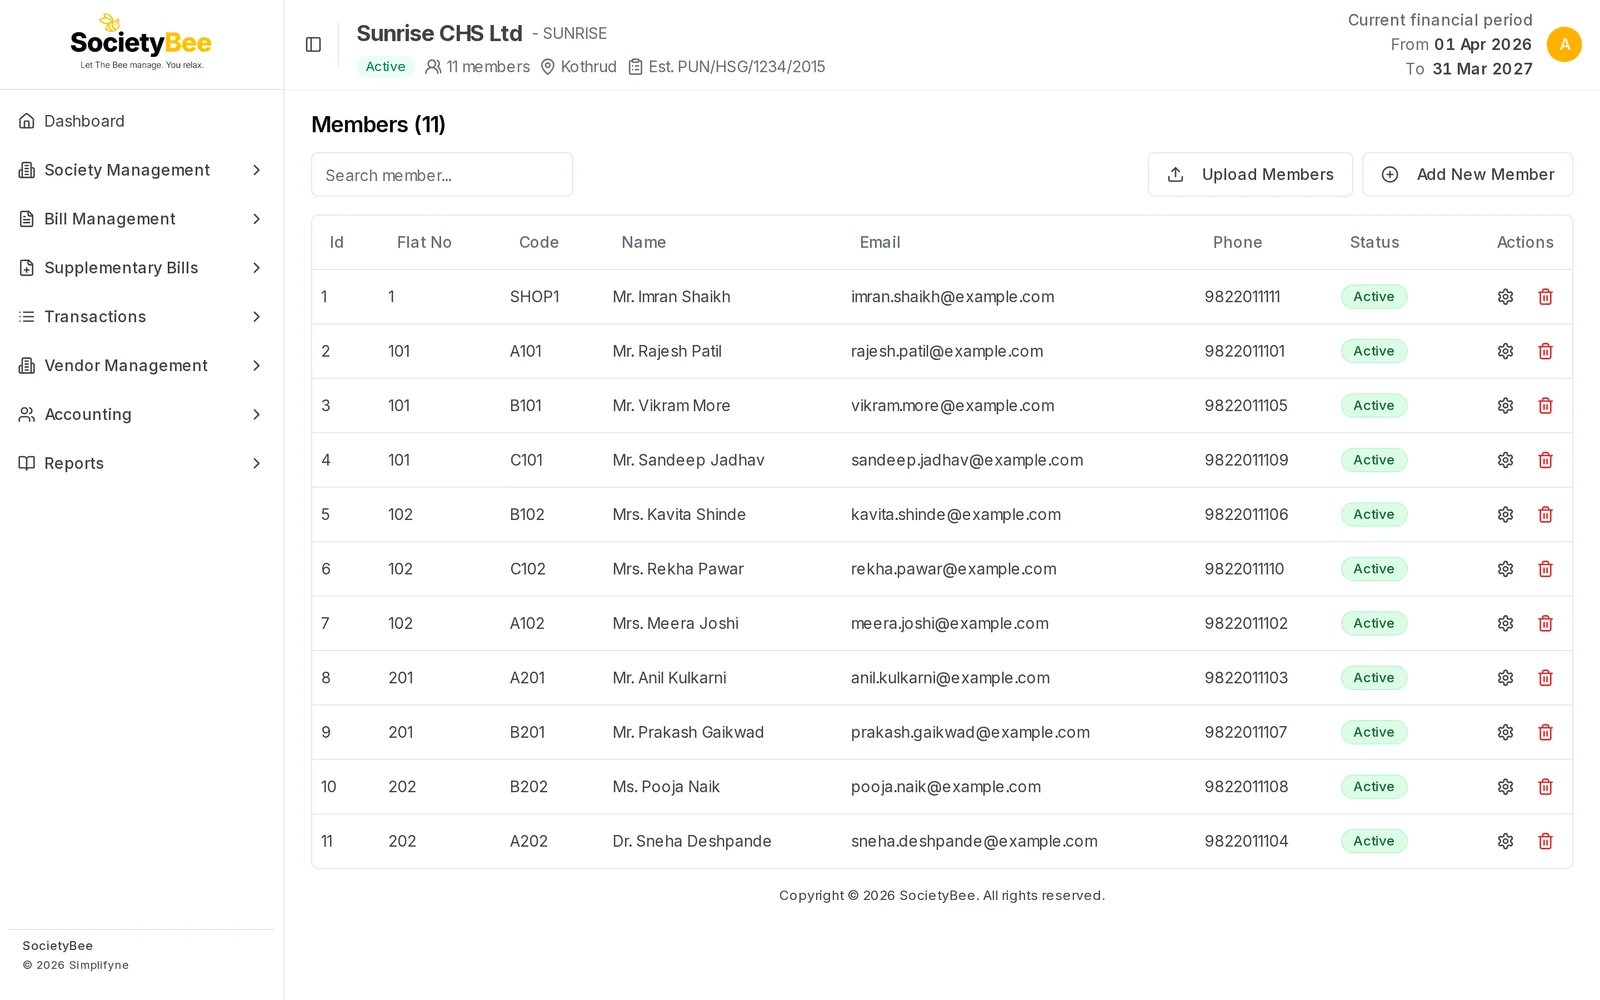
Task: Expand Supplementary Bills menu
Action: [141, 268]
